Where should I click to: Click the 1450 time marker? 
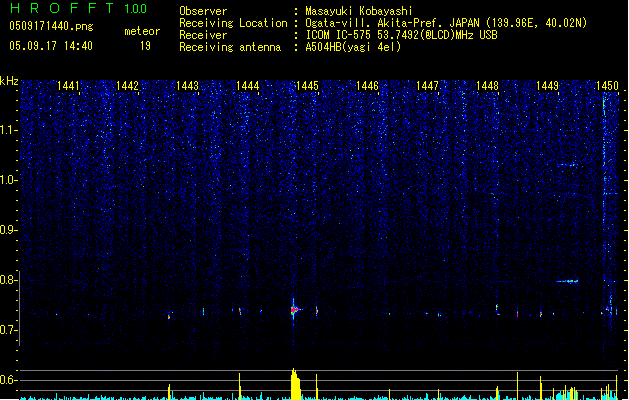point(607,86)
